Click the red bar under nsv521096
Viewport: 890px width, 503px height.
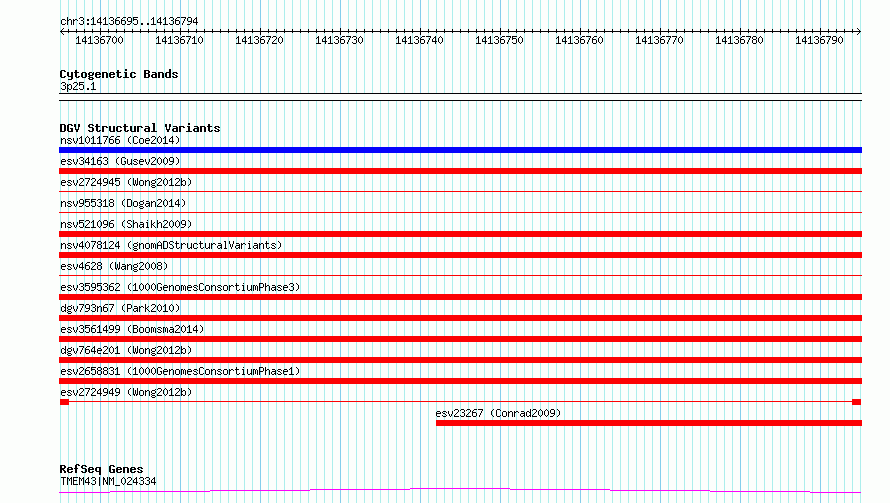tap(460, 234)
